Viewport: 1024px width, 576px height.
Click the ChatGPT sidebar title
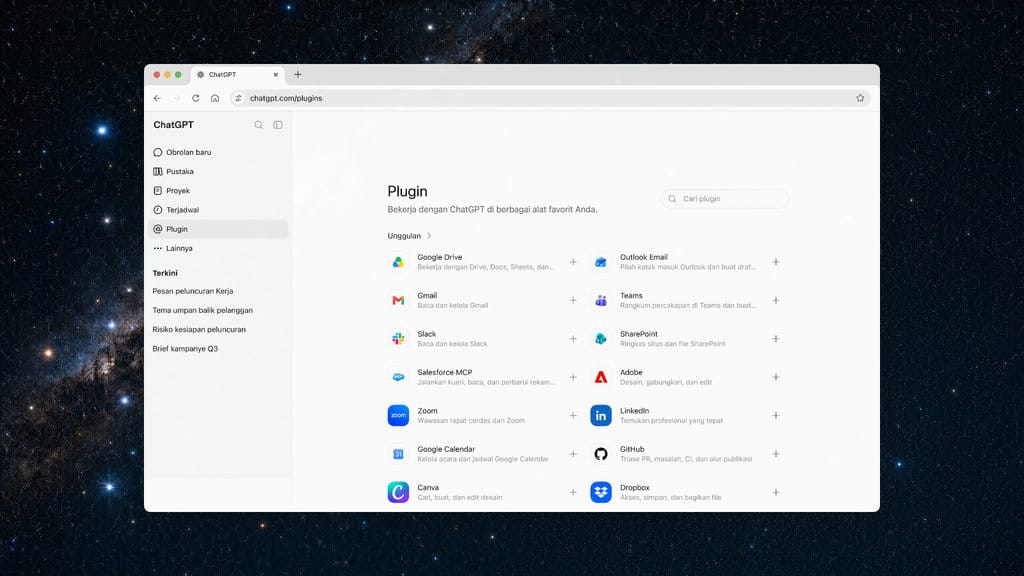click(x=174, y=125)
